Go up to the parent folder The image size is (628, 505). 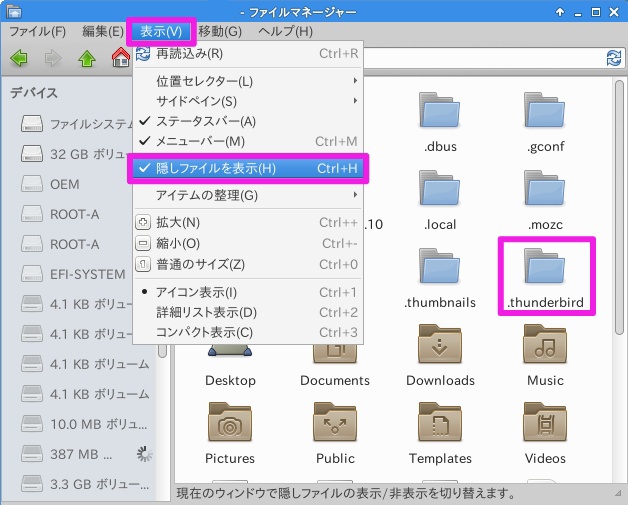87,58
